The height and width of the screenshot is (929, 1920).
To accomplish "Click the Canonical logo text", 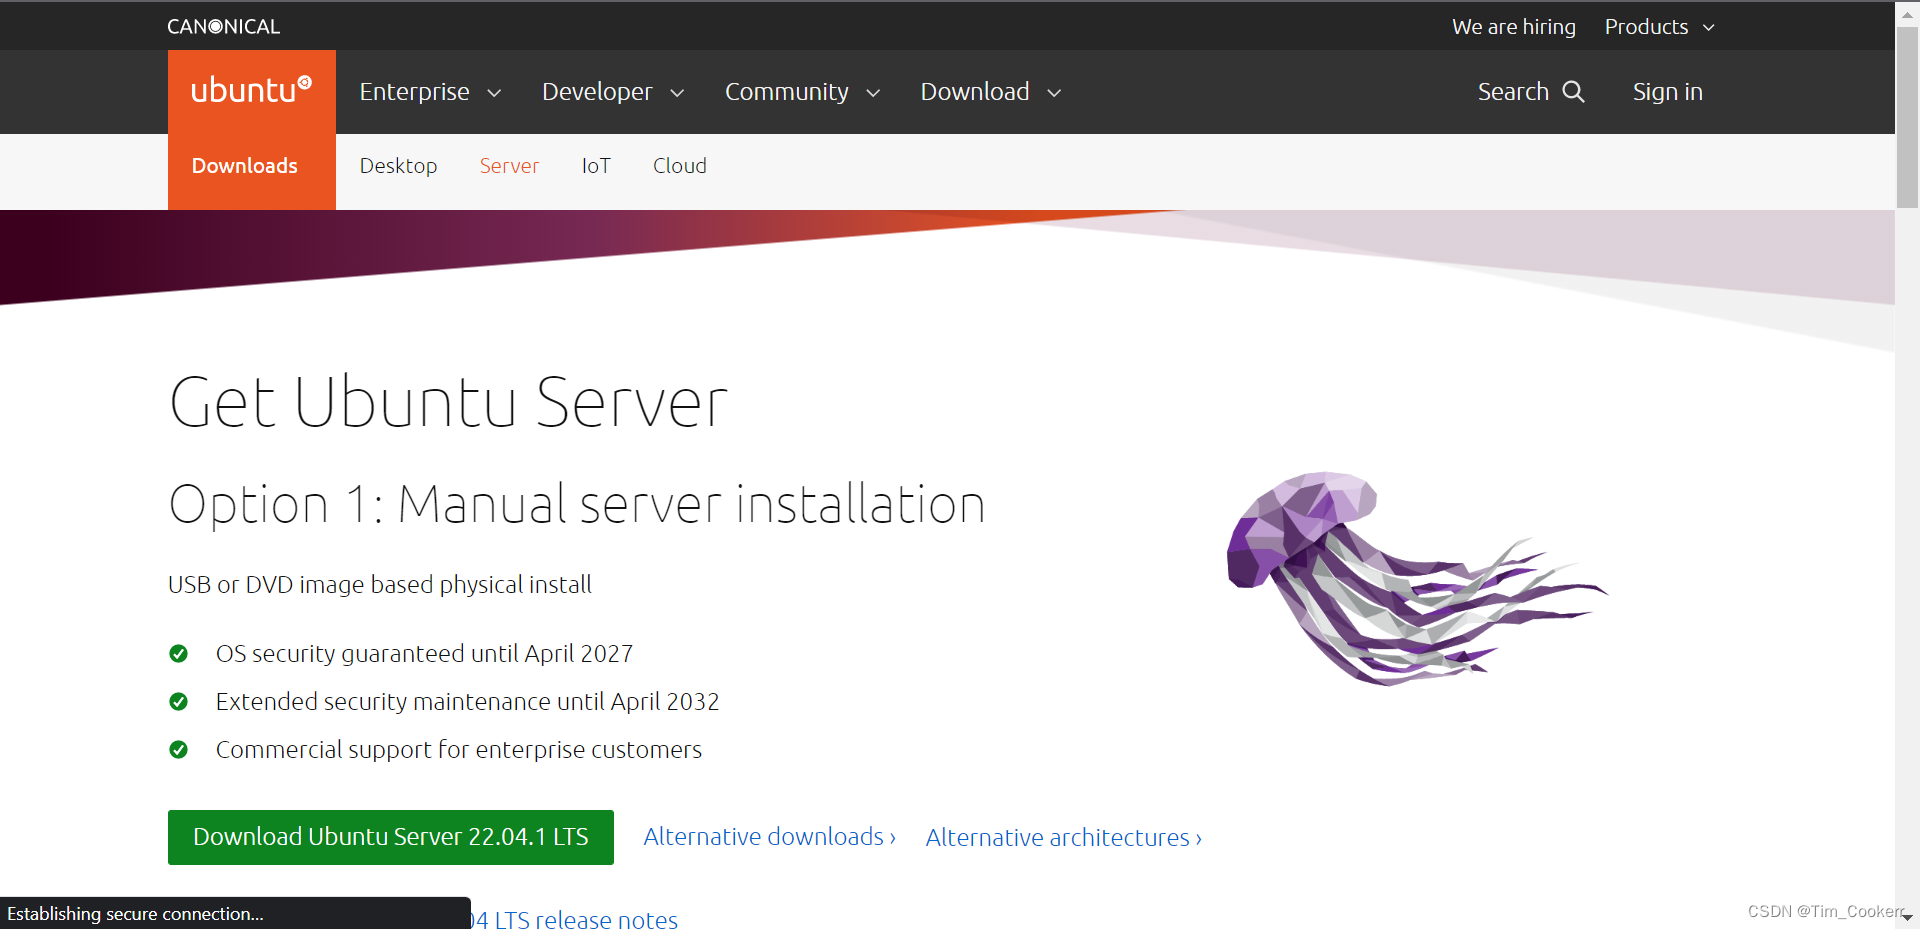I will (223, 27).
